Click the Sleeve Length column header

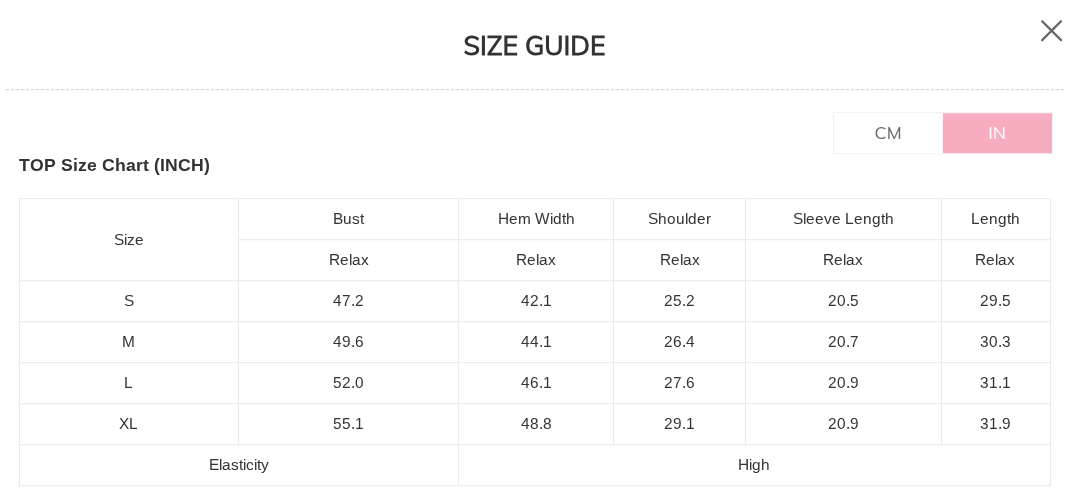coord(843,219)
